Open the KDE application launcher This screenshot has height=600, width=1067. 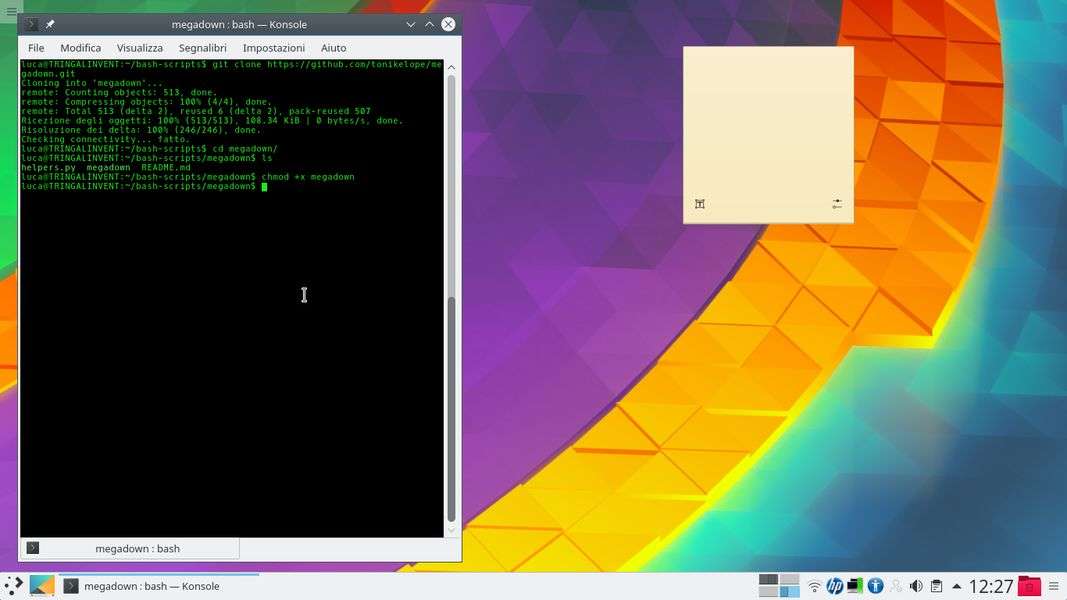pos(13,586)
